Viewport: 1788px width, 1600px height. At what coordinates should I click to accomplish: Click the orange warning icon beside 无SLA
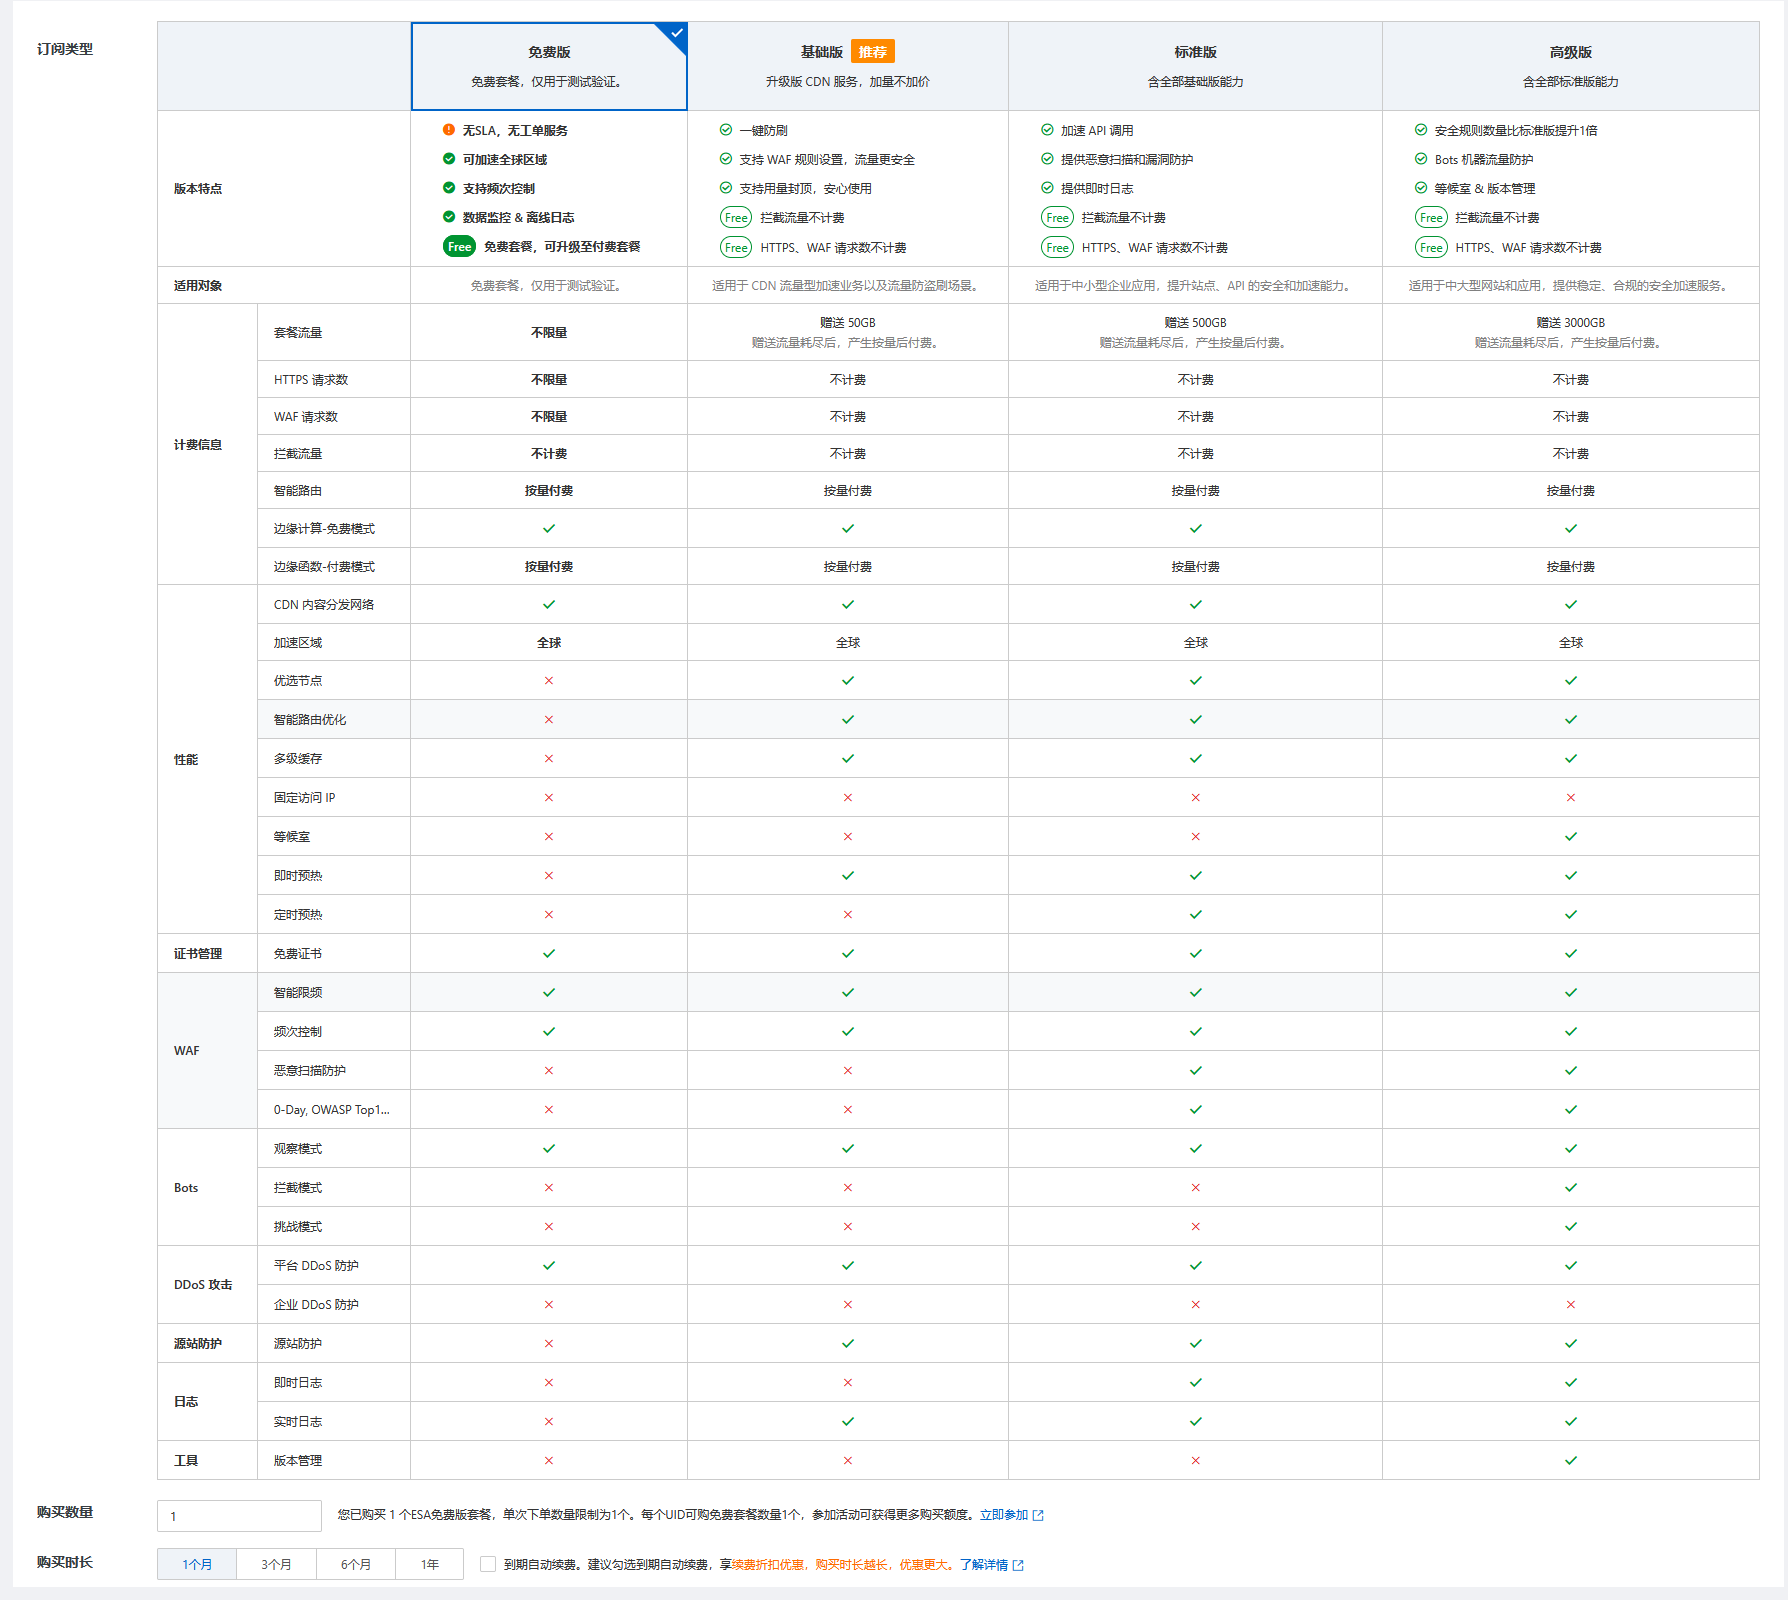449,130
